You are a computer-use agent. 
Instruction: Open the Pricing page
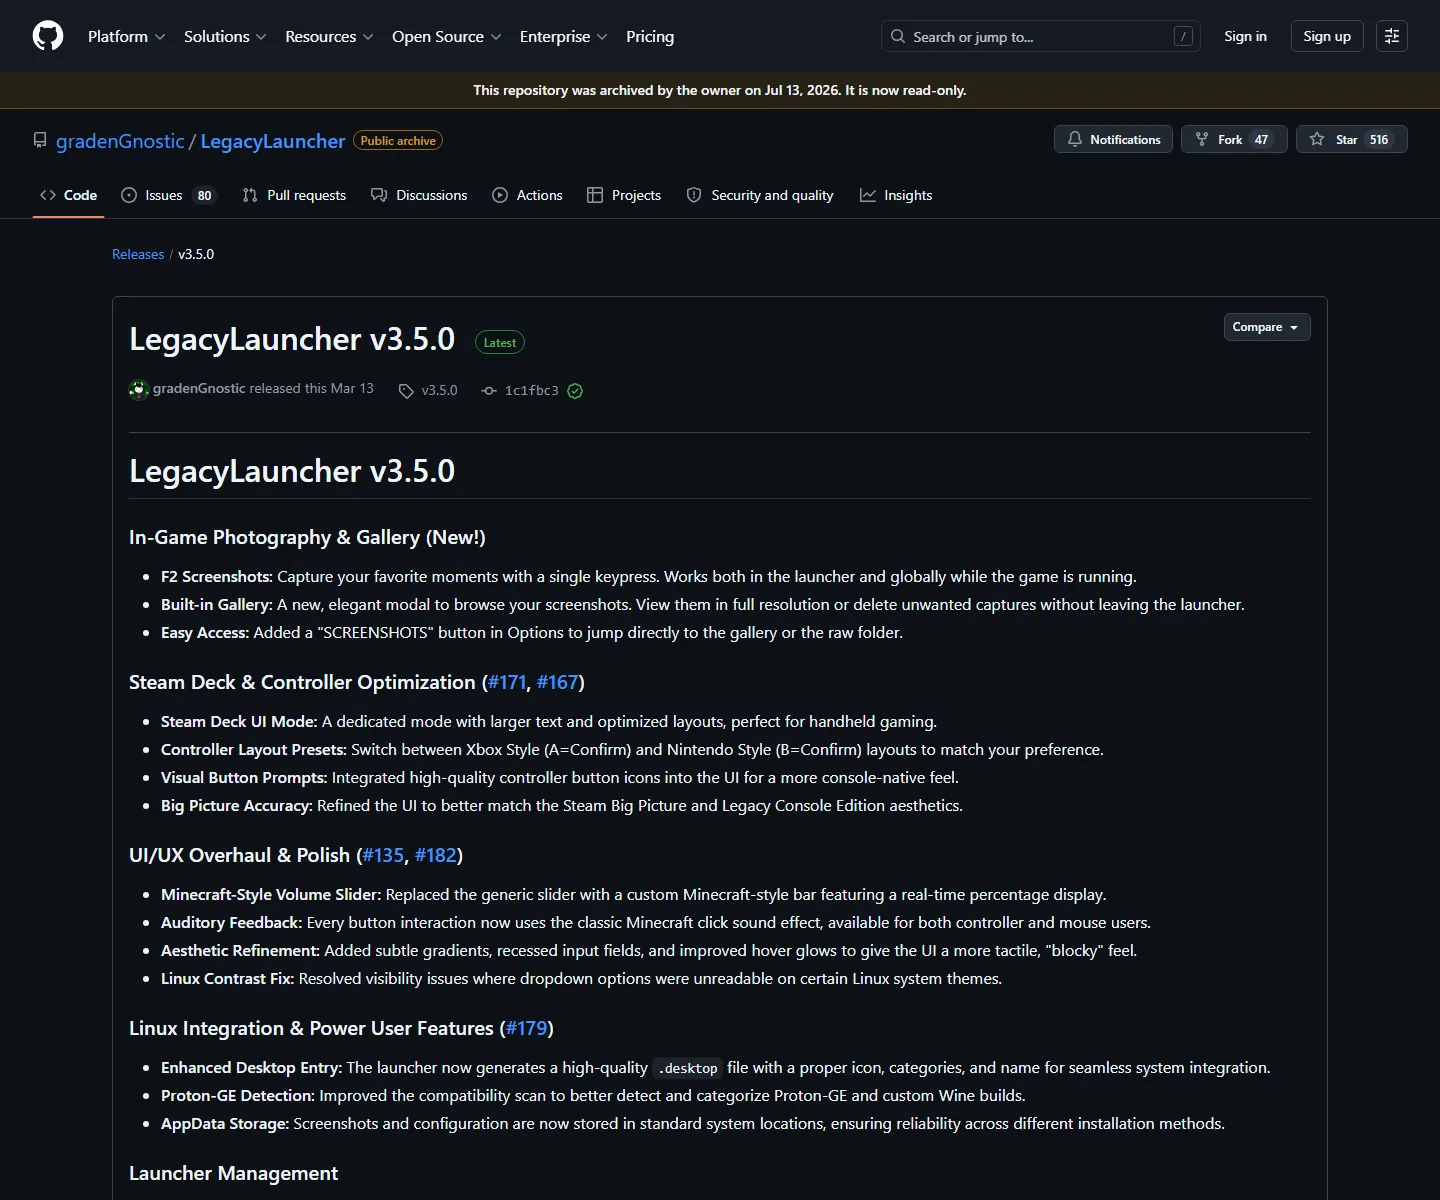coord(650,36)
